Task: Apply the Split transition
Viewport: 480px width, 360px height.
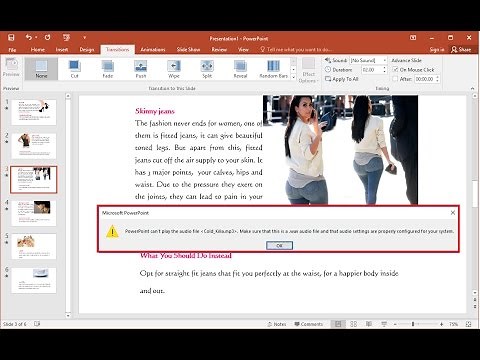Action: 207,69
